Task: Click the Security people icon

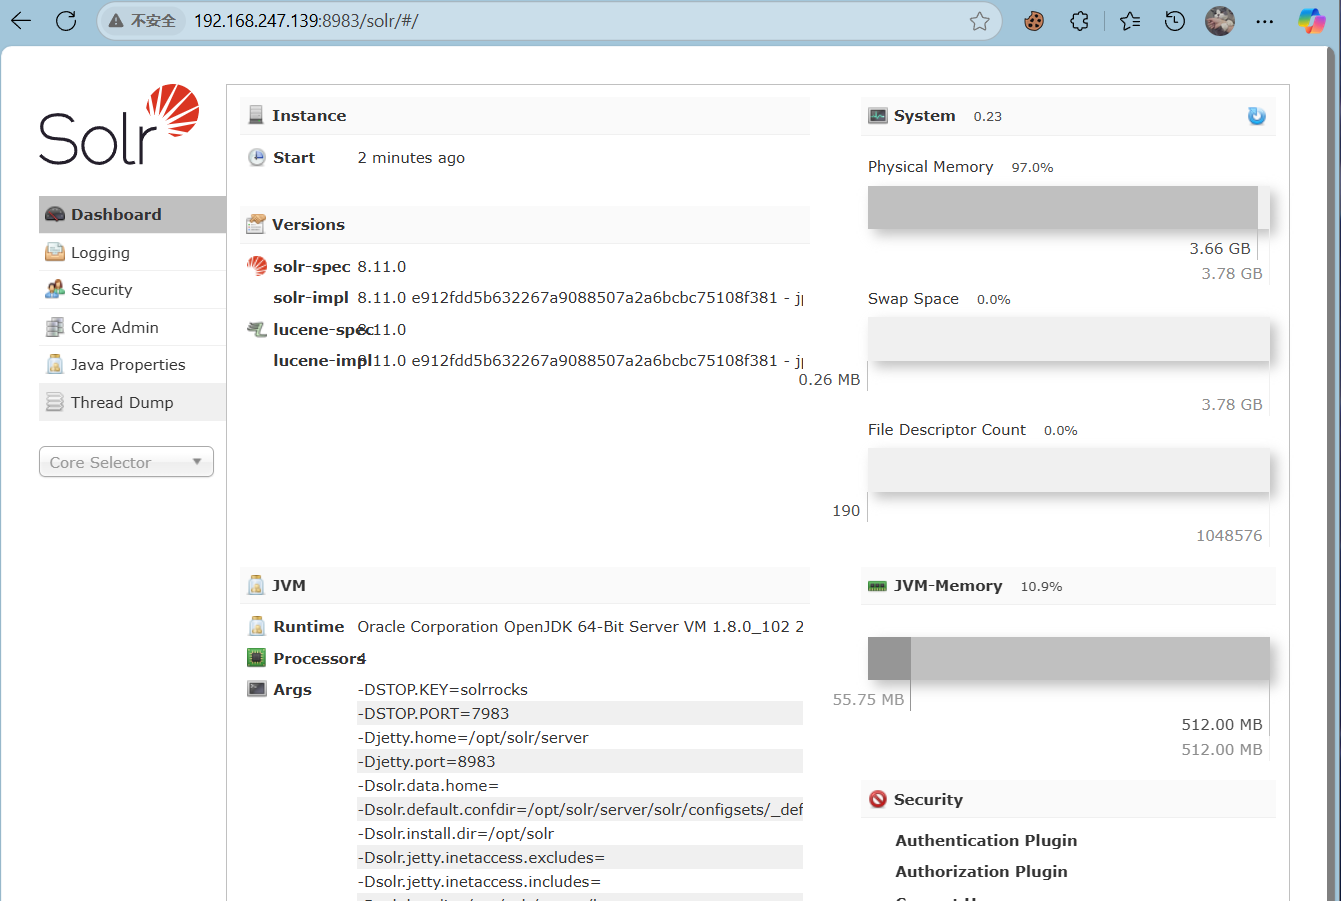Action: click(55, 289)
